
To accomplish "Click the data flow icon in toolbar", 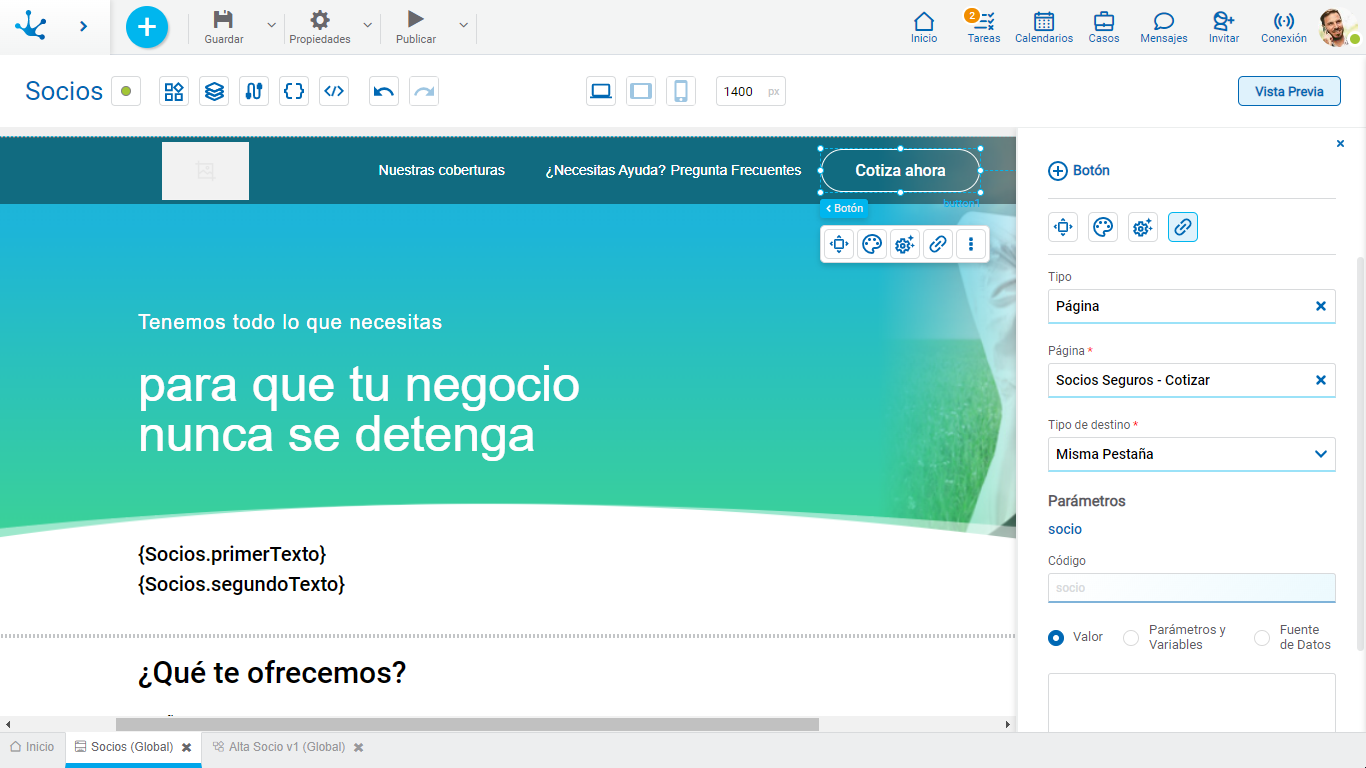I will (254, 91).
